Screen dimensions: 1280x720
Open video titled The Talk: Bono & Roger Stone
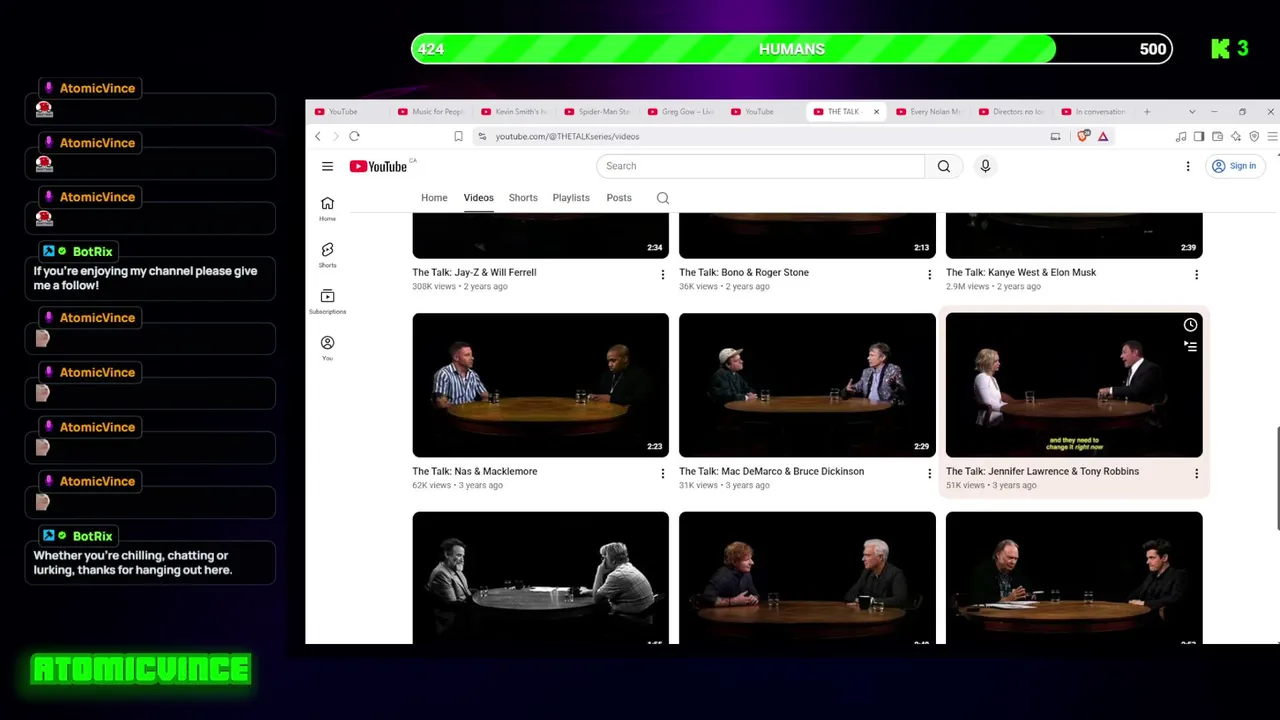pyautogui.click(x=744, y=272)
